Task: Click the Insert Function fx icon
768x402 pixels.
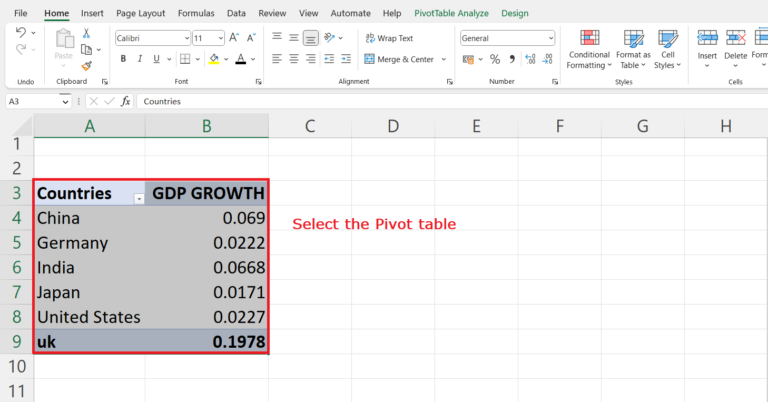Action: (x=126, y=101)
